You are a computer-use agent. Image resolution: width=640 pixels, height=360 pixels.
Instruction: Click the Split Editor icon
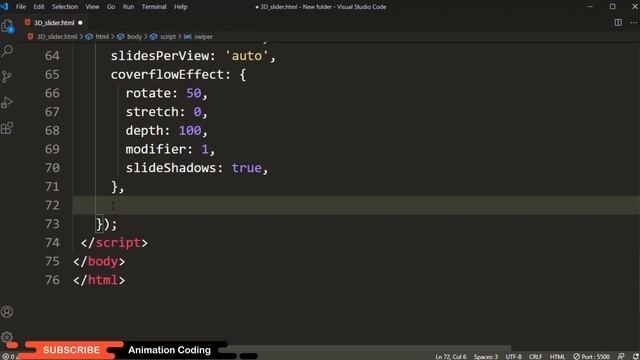[x=618, y=23]
